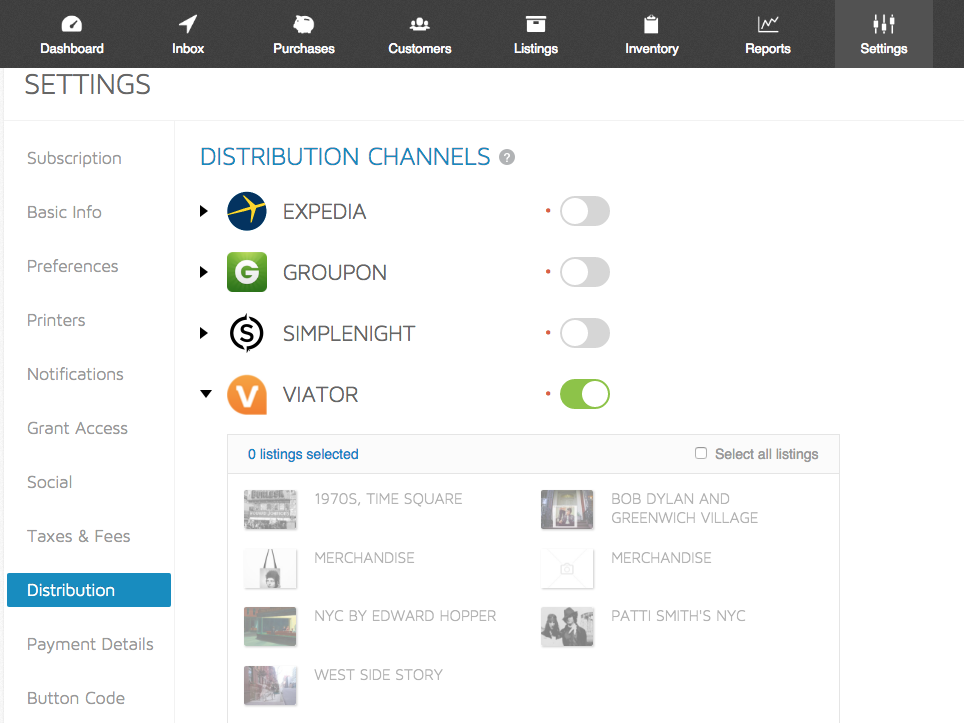
Task: Select the West Side Story thumbnail
Action: tap(270, 685)
